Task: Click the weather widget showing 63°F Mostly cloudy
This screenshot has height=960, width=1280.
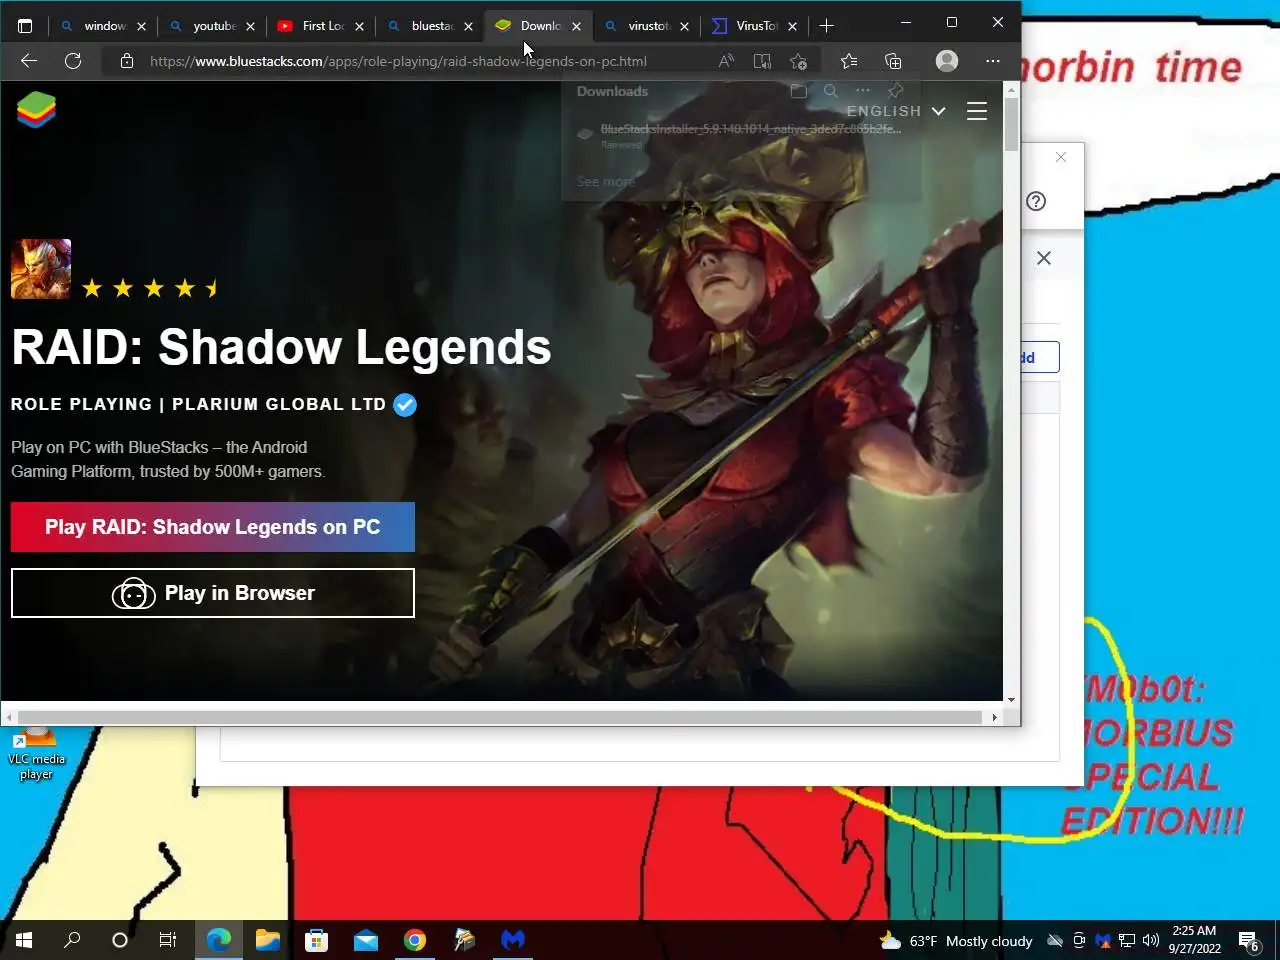Action: tap(955, 941)
